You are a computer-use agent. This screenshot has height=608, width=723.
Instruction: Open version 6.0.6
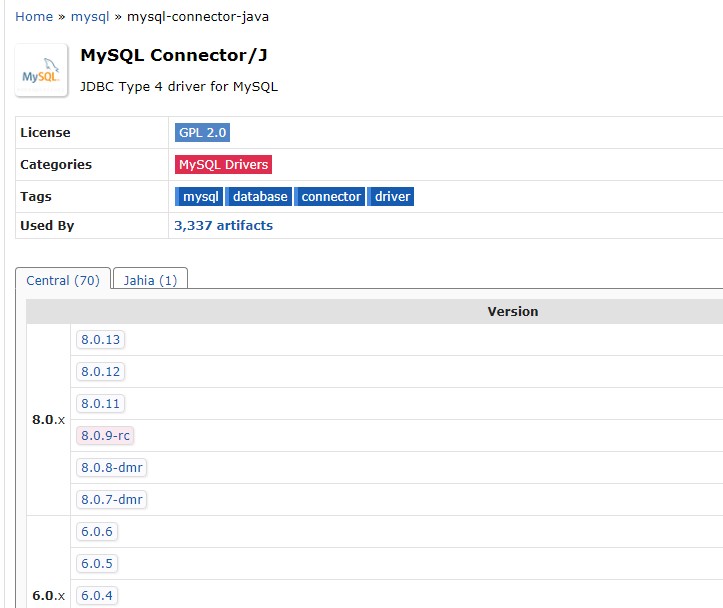click(97, 531)
